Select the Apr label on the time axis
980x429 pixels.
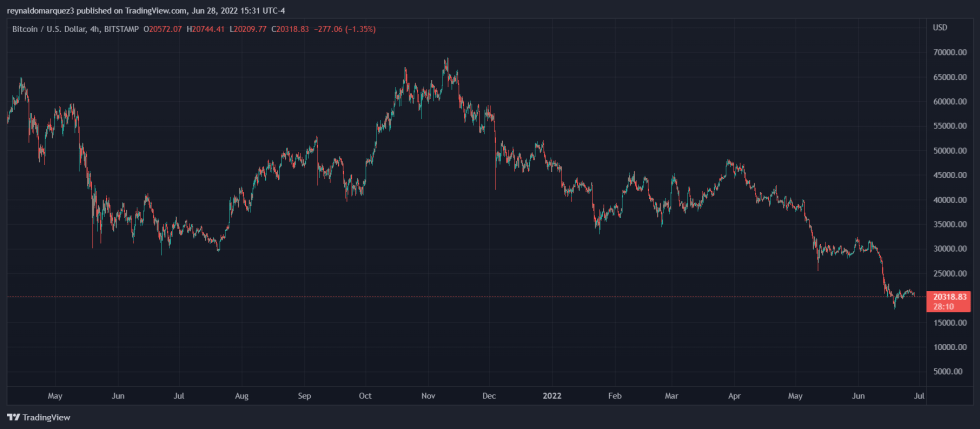tap(734, 395)
